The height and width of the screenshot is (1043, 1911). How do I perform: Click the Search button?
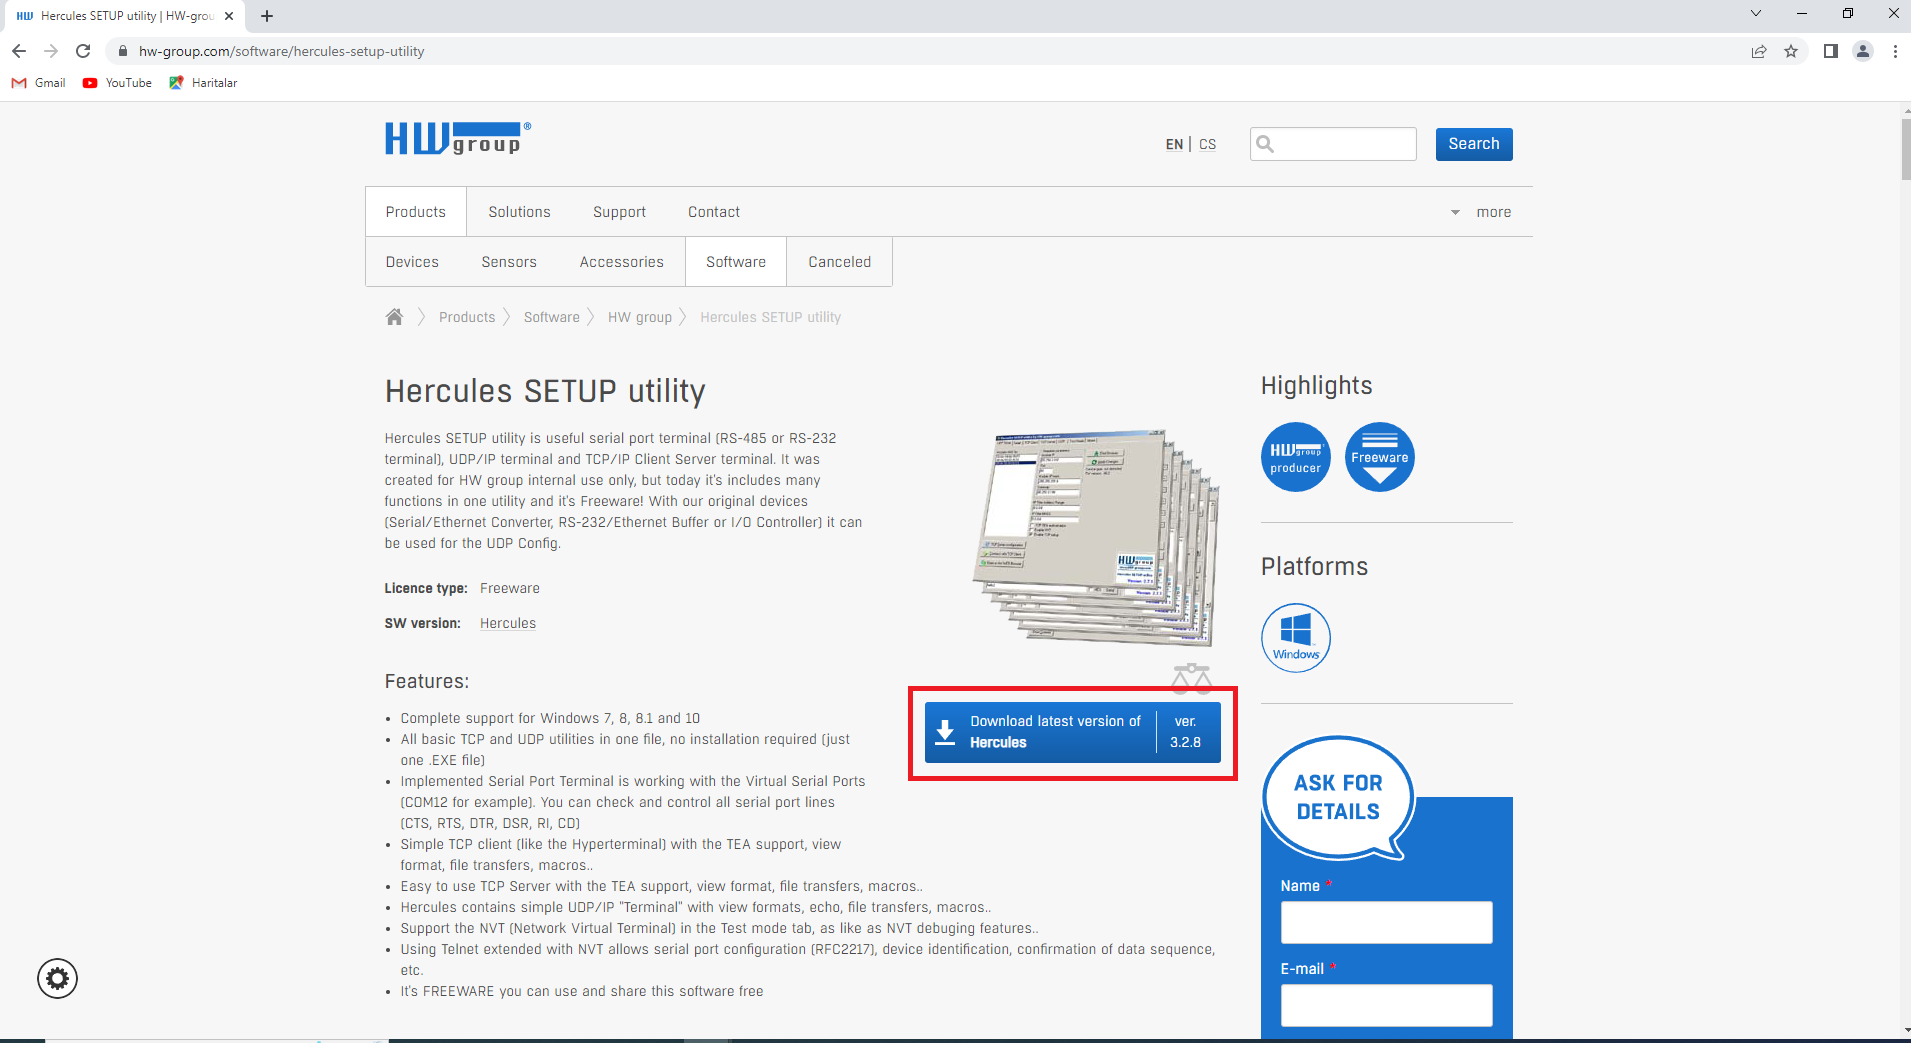click(x=1474, y=144)
